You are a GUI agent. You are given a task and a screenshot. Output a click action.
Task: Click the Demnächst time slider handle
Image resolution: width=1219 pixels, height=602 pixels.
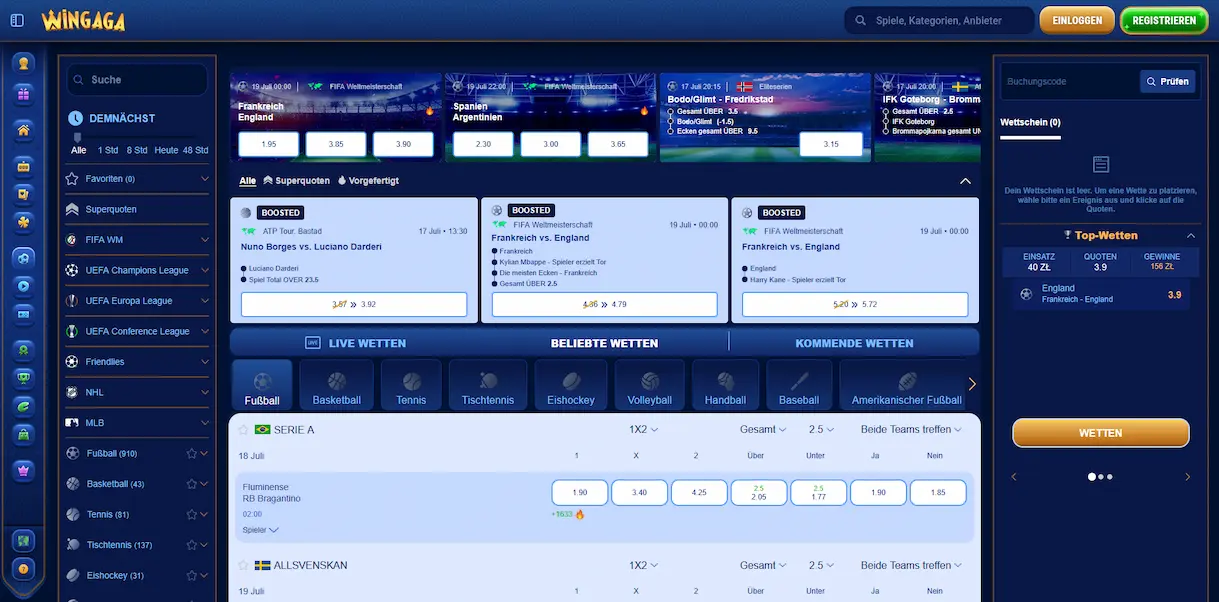pos(78,137)
